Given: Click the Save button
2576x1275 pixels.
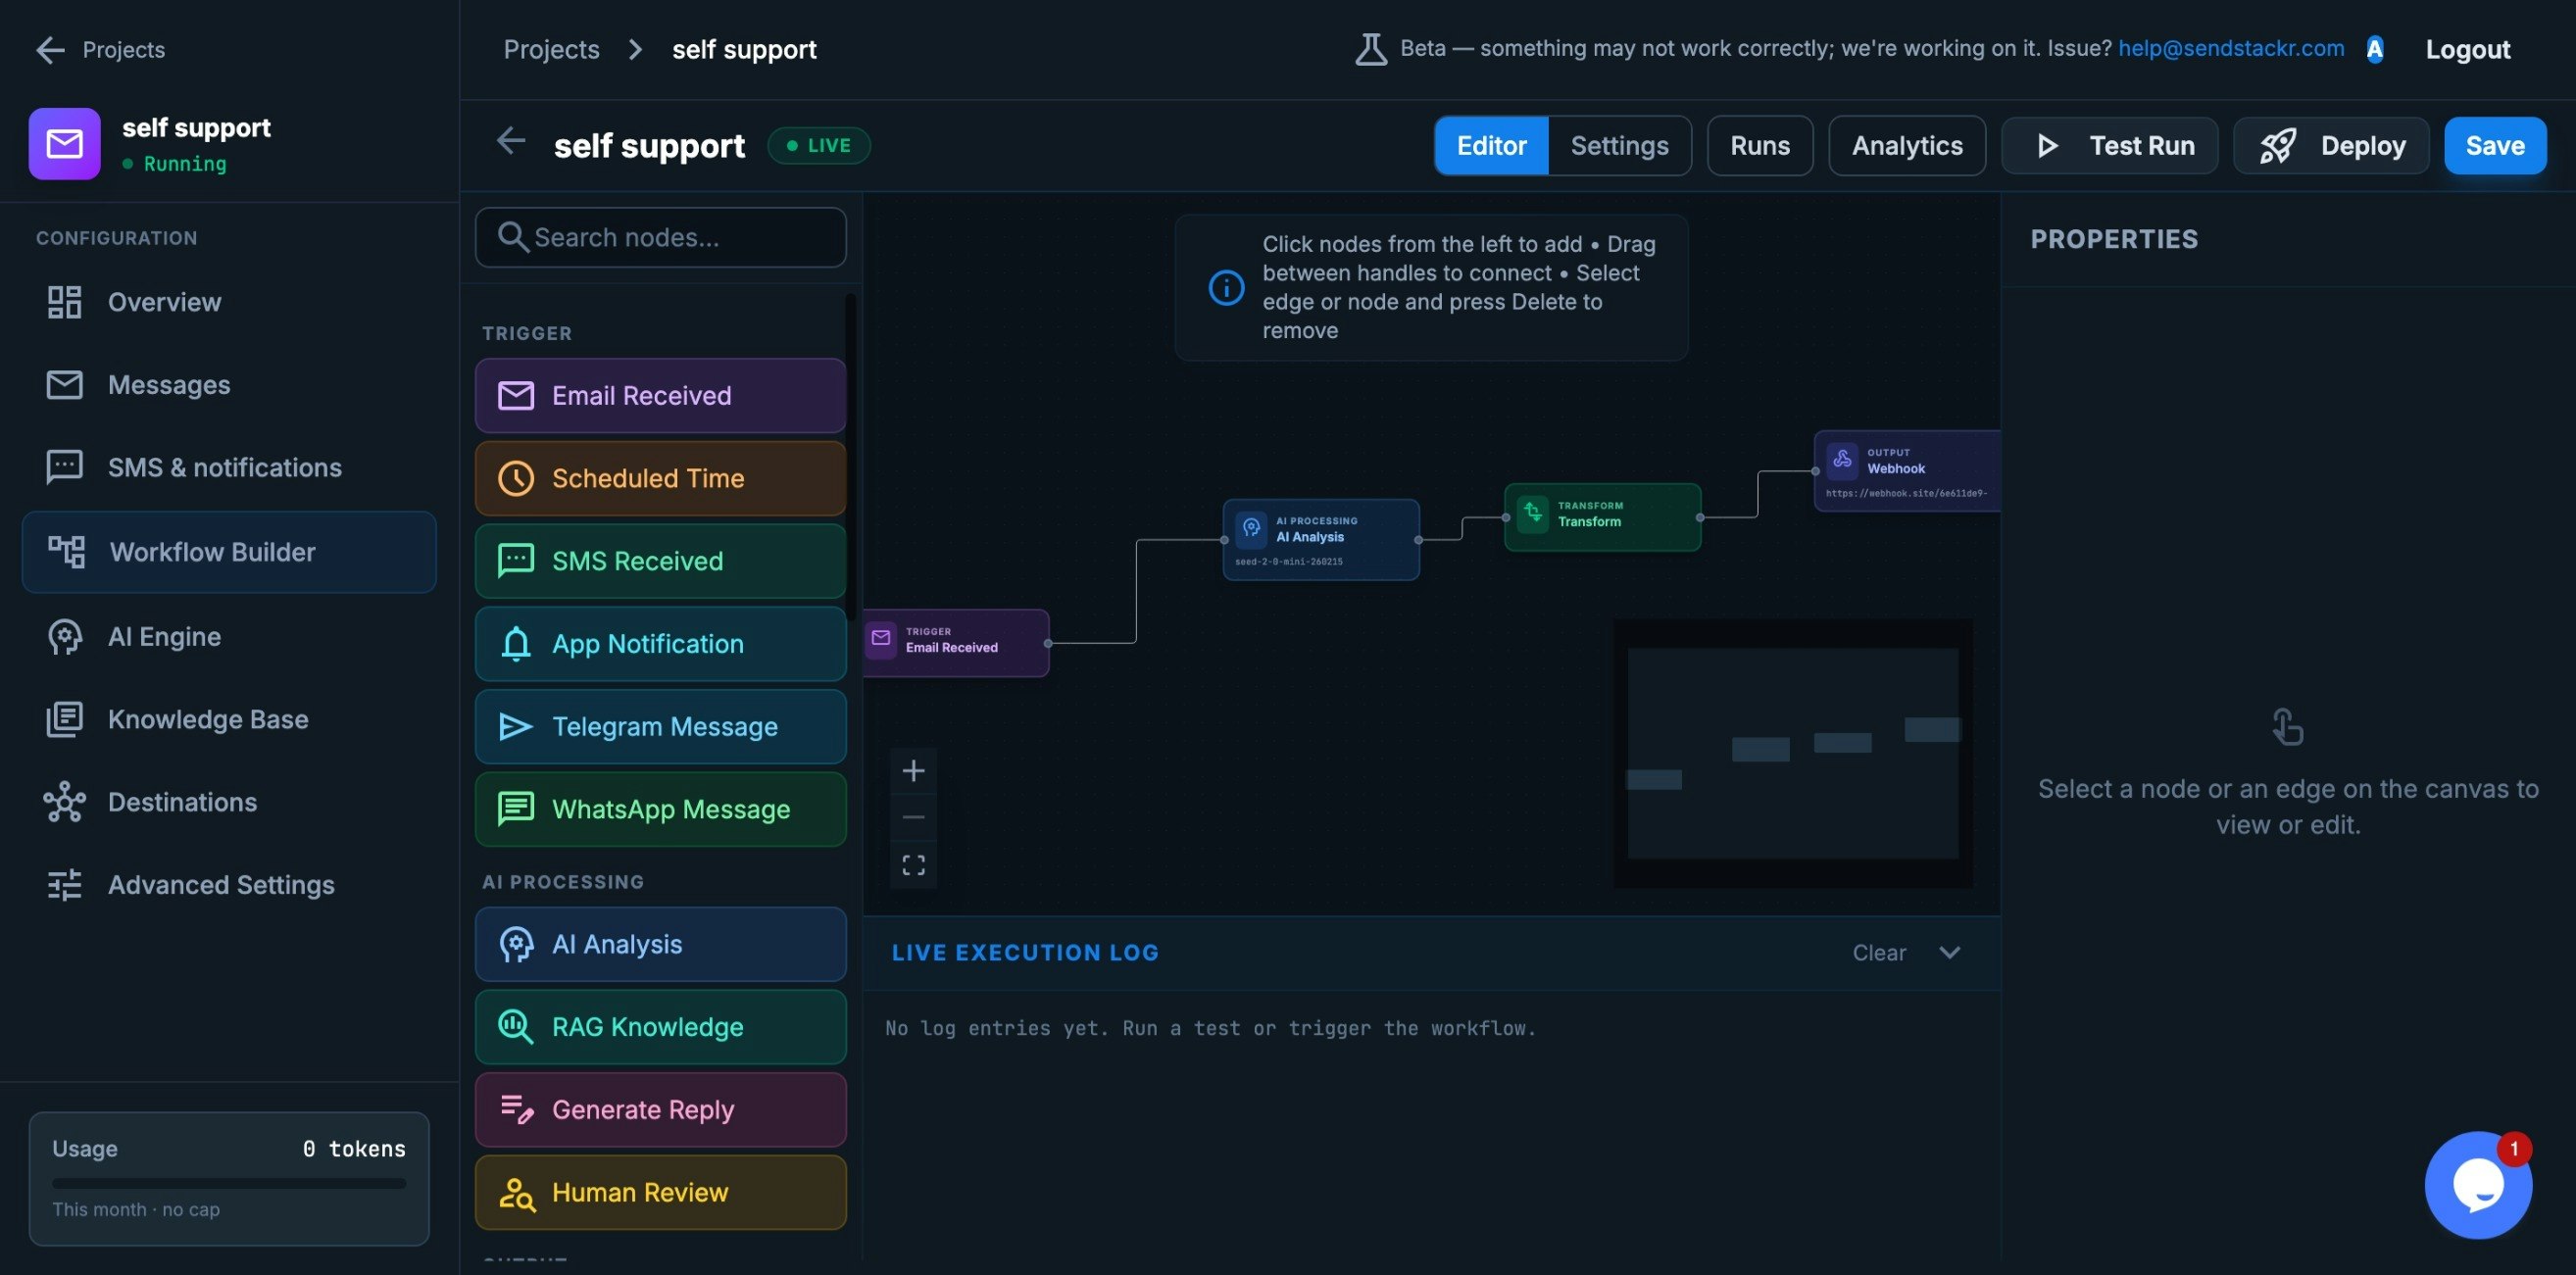Looking at the screenshot, I should pyautogui.click(x=2494, y=145).
